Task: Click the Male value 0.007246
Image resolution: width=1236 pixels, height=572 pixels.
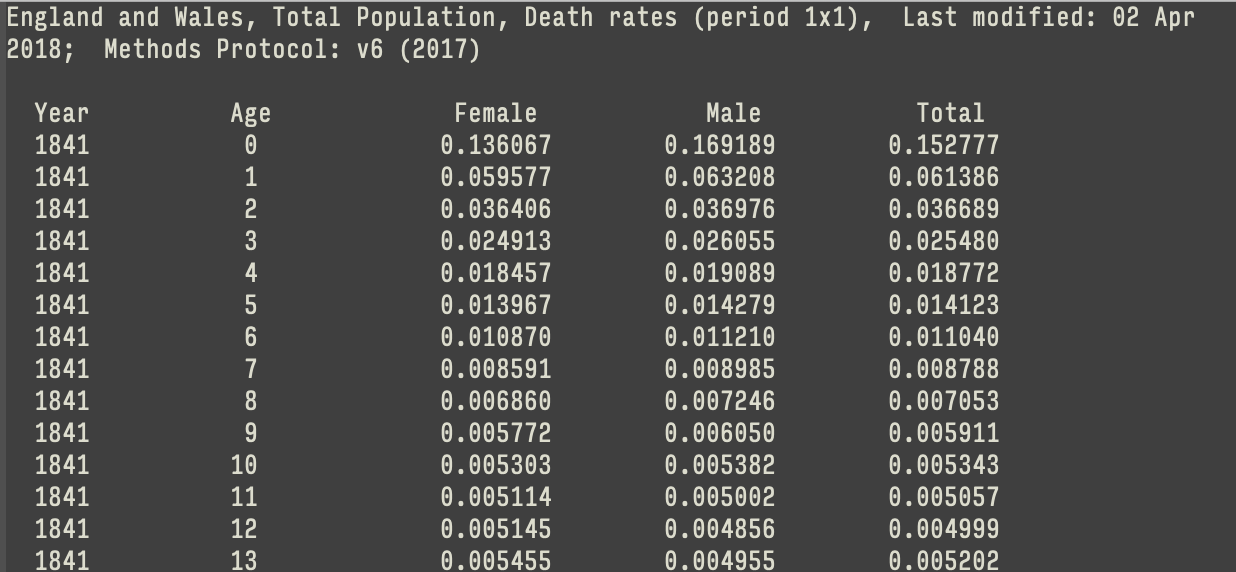Action: point(719,401)
